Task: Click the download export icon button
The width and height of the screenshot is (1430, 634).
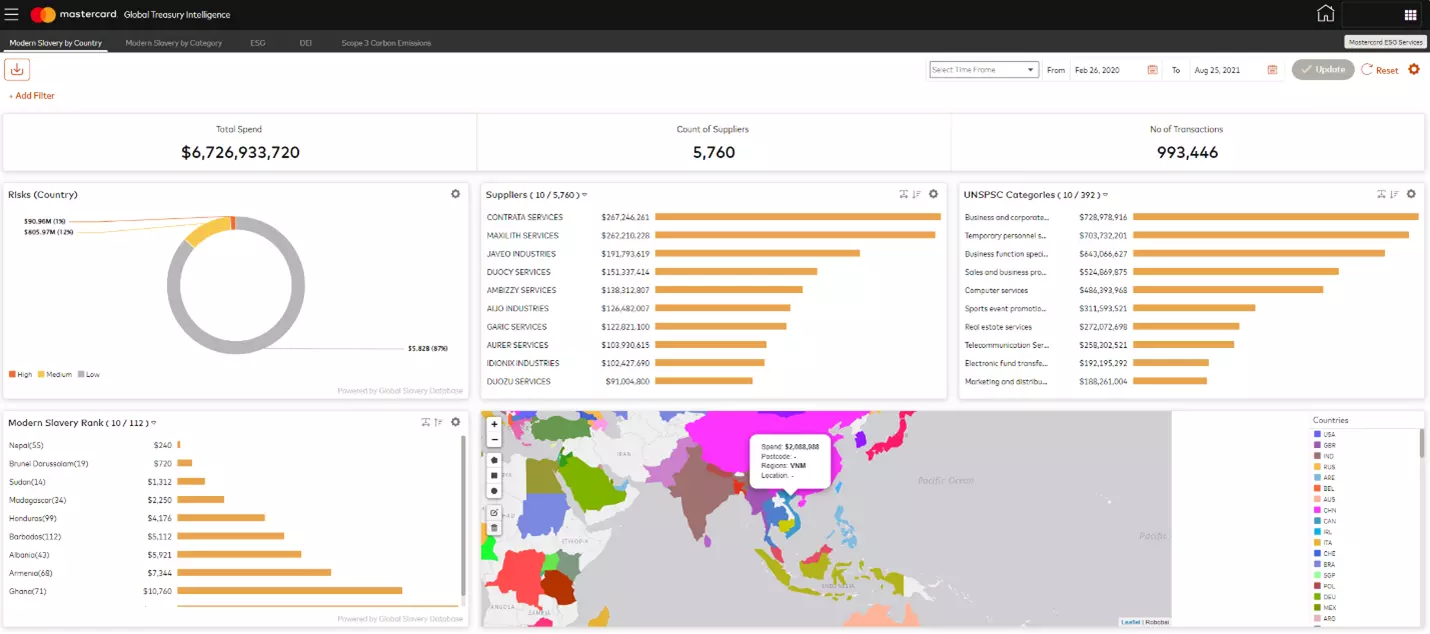Action: pos(17,69)
